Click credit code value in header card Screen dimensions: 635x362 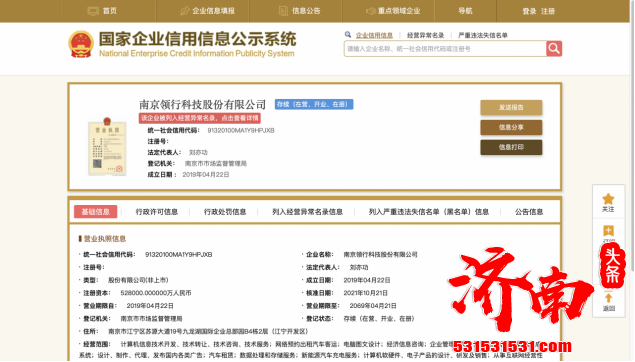pyautogui.click(x=241, y=130)
